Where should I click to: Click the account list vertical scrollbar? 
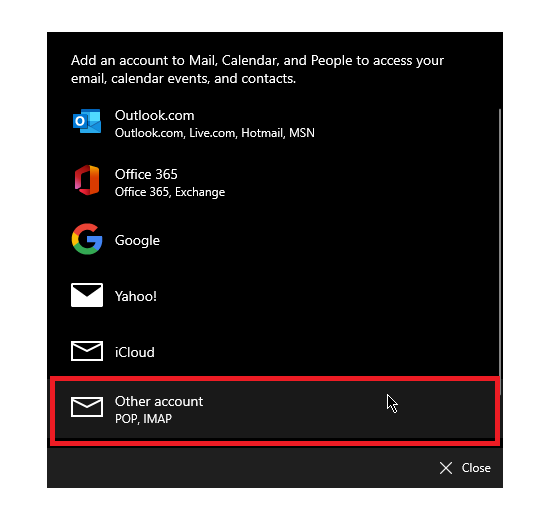[500, 252]
